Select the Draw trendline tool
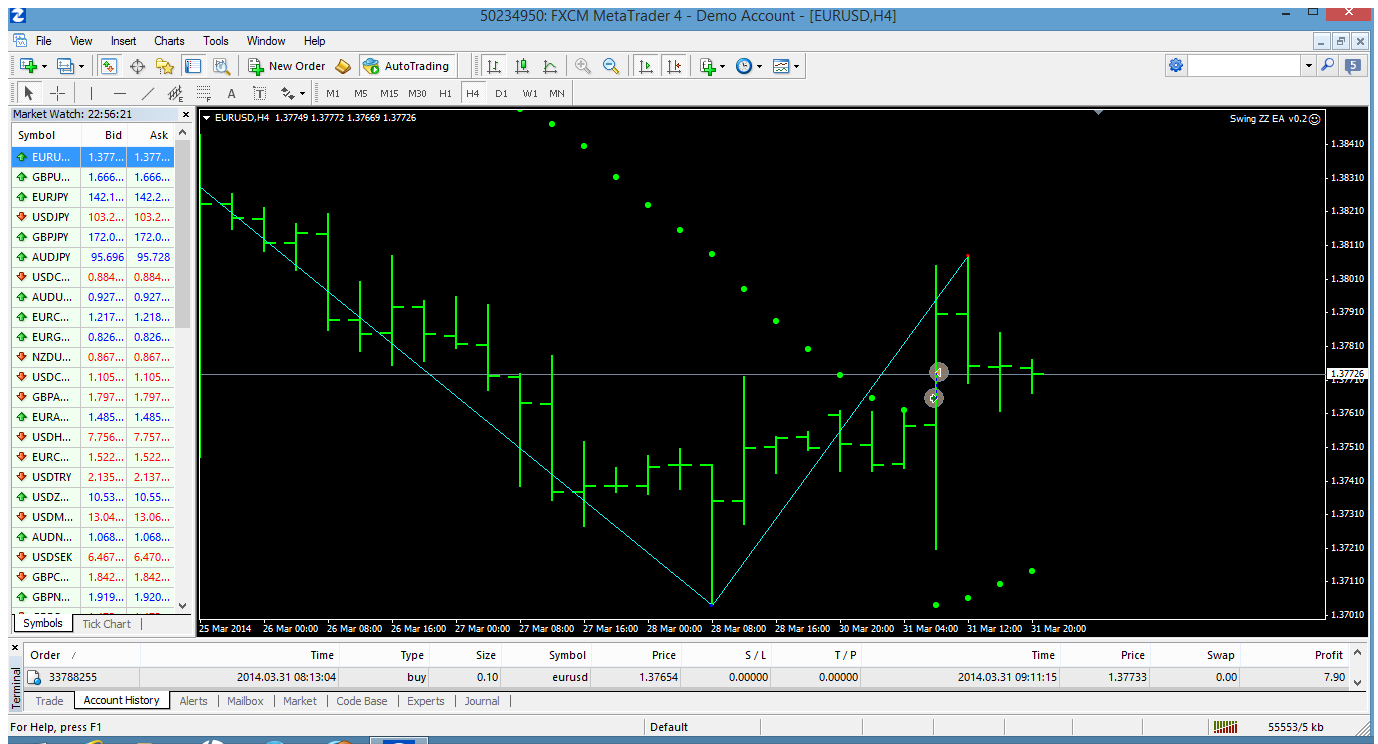The width and height of the screenshot is (1378, 744). click(x=148, y=93)
